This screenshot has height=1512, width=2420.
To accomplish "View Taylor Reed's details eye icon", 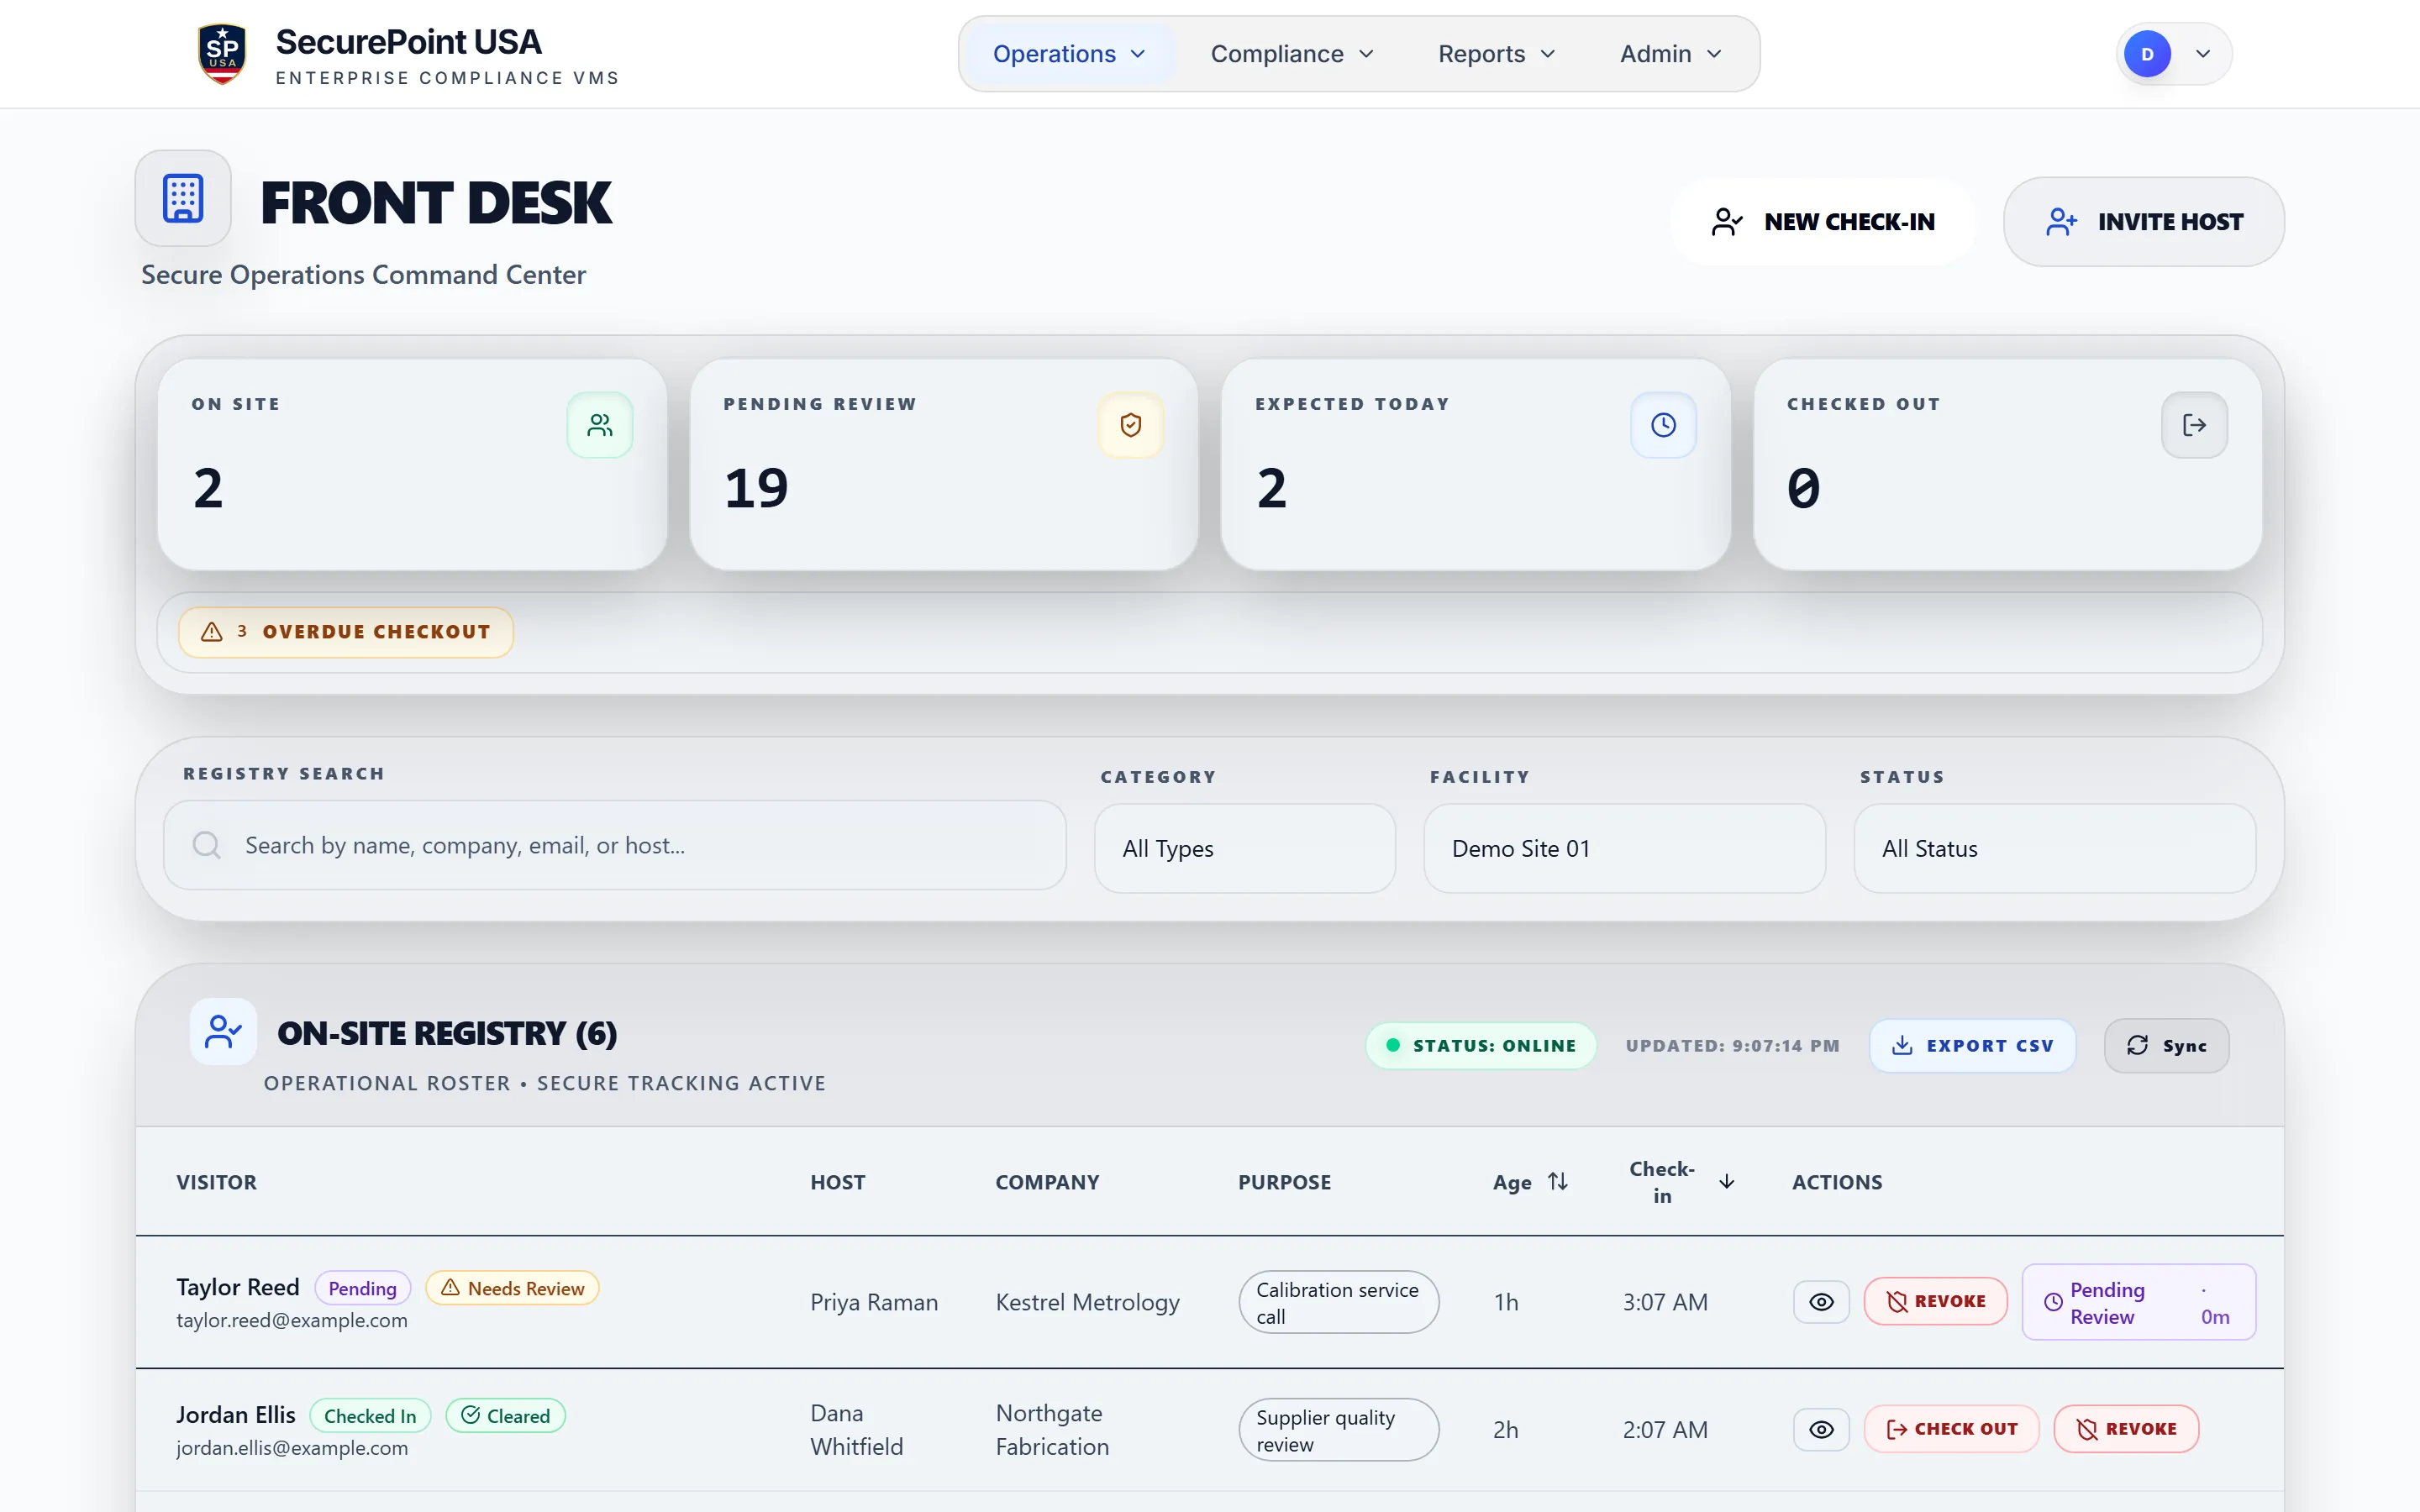I will 1821,1302.
